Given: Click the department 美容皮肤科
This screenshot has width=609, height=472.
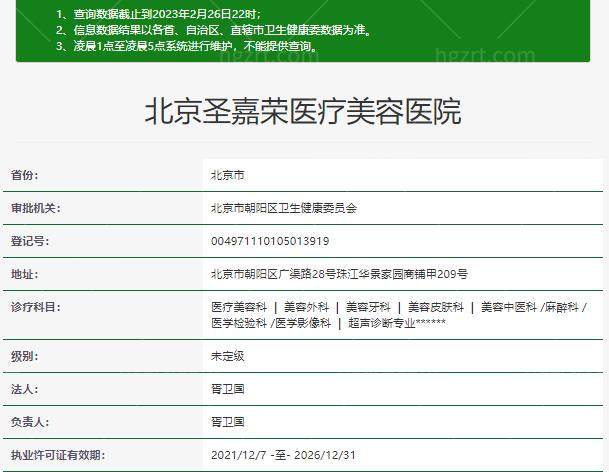Looking at the screenshot, I should [436, 307].
